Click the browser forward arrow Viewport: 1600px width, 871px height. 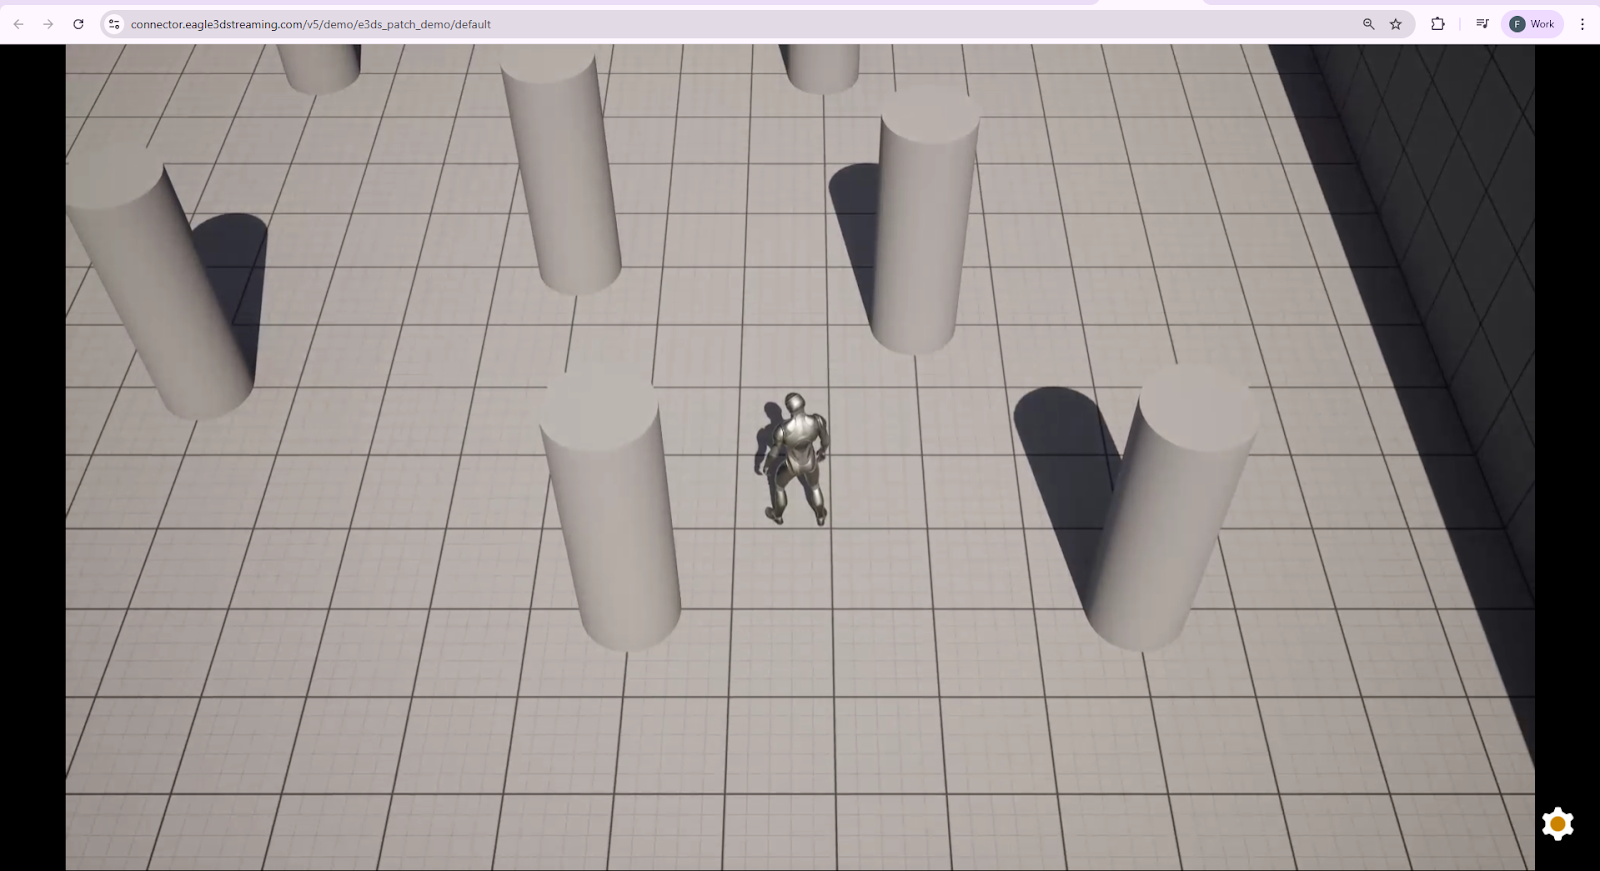point(48,24)
